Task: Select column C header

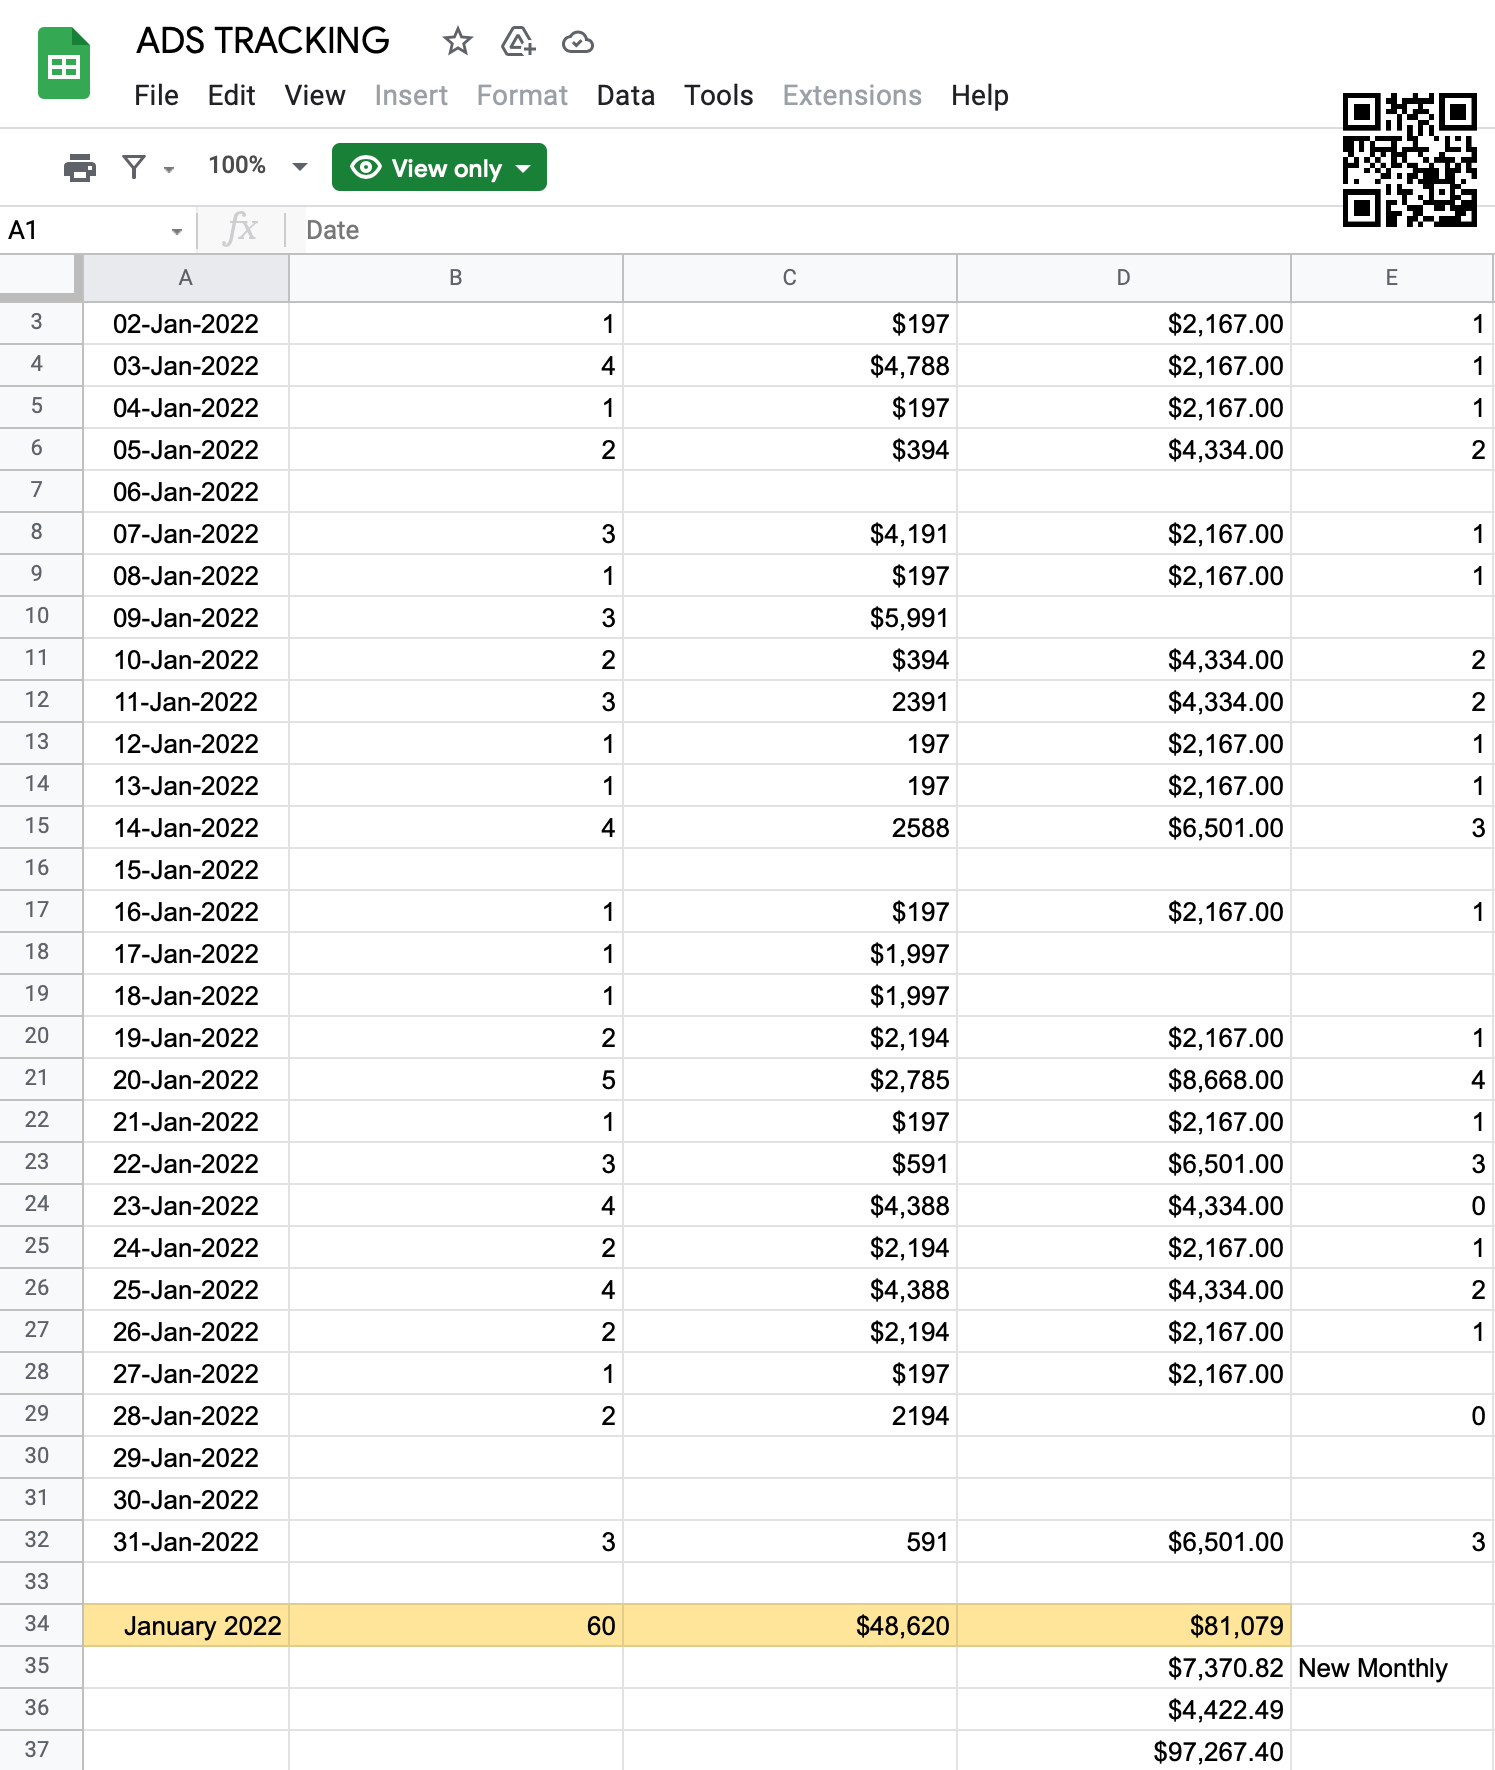Action: coord(789,278)
